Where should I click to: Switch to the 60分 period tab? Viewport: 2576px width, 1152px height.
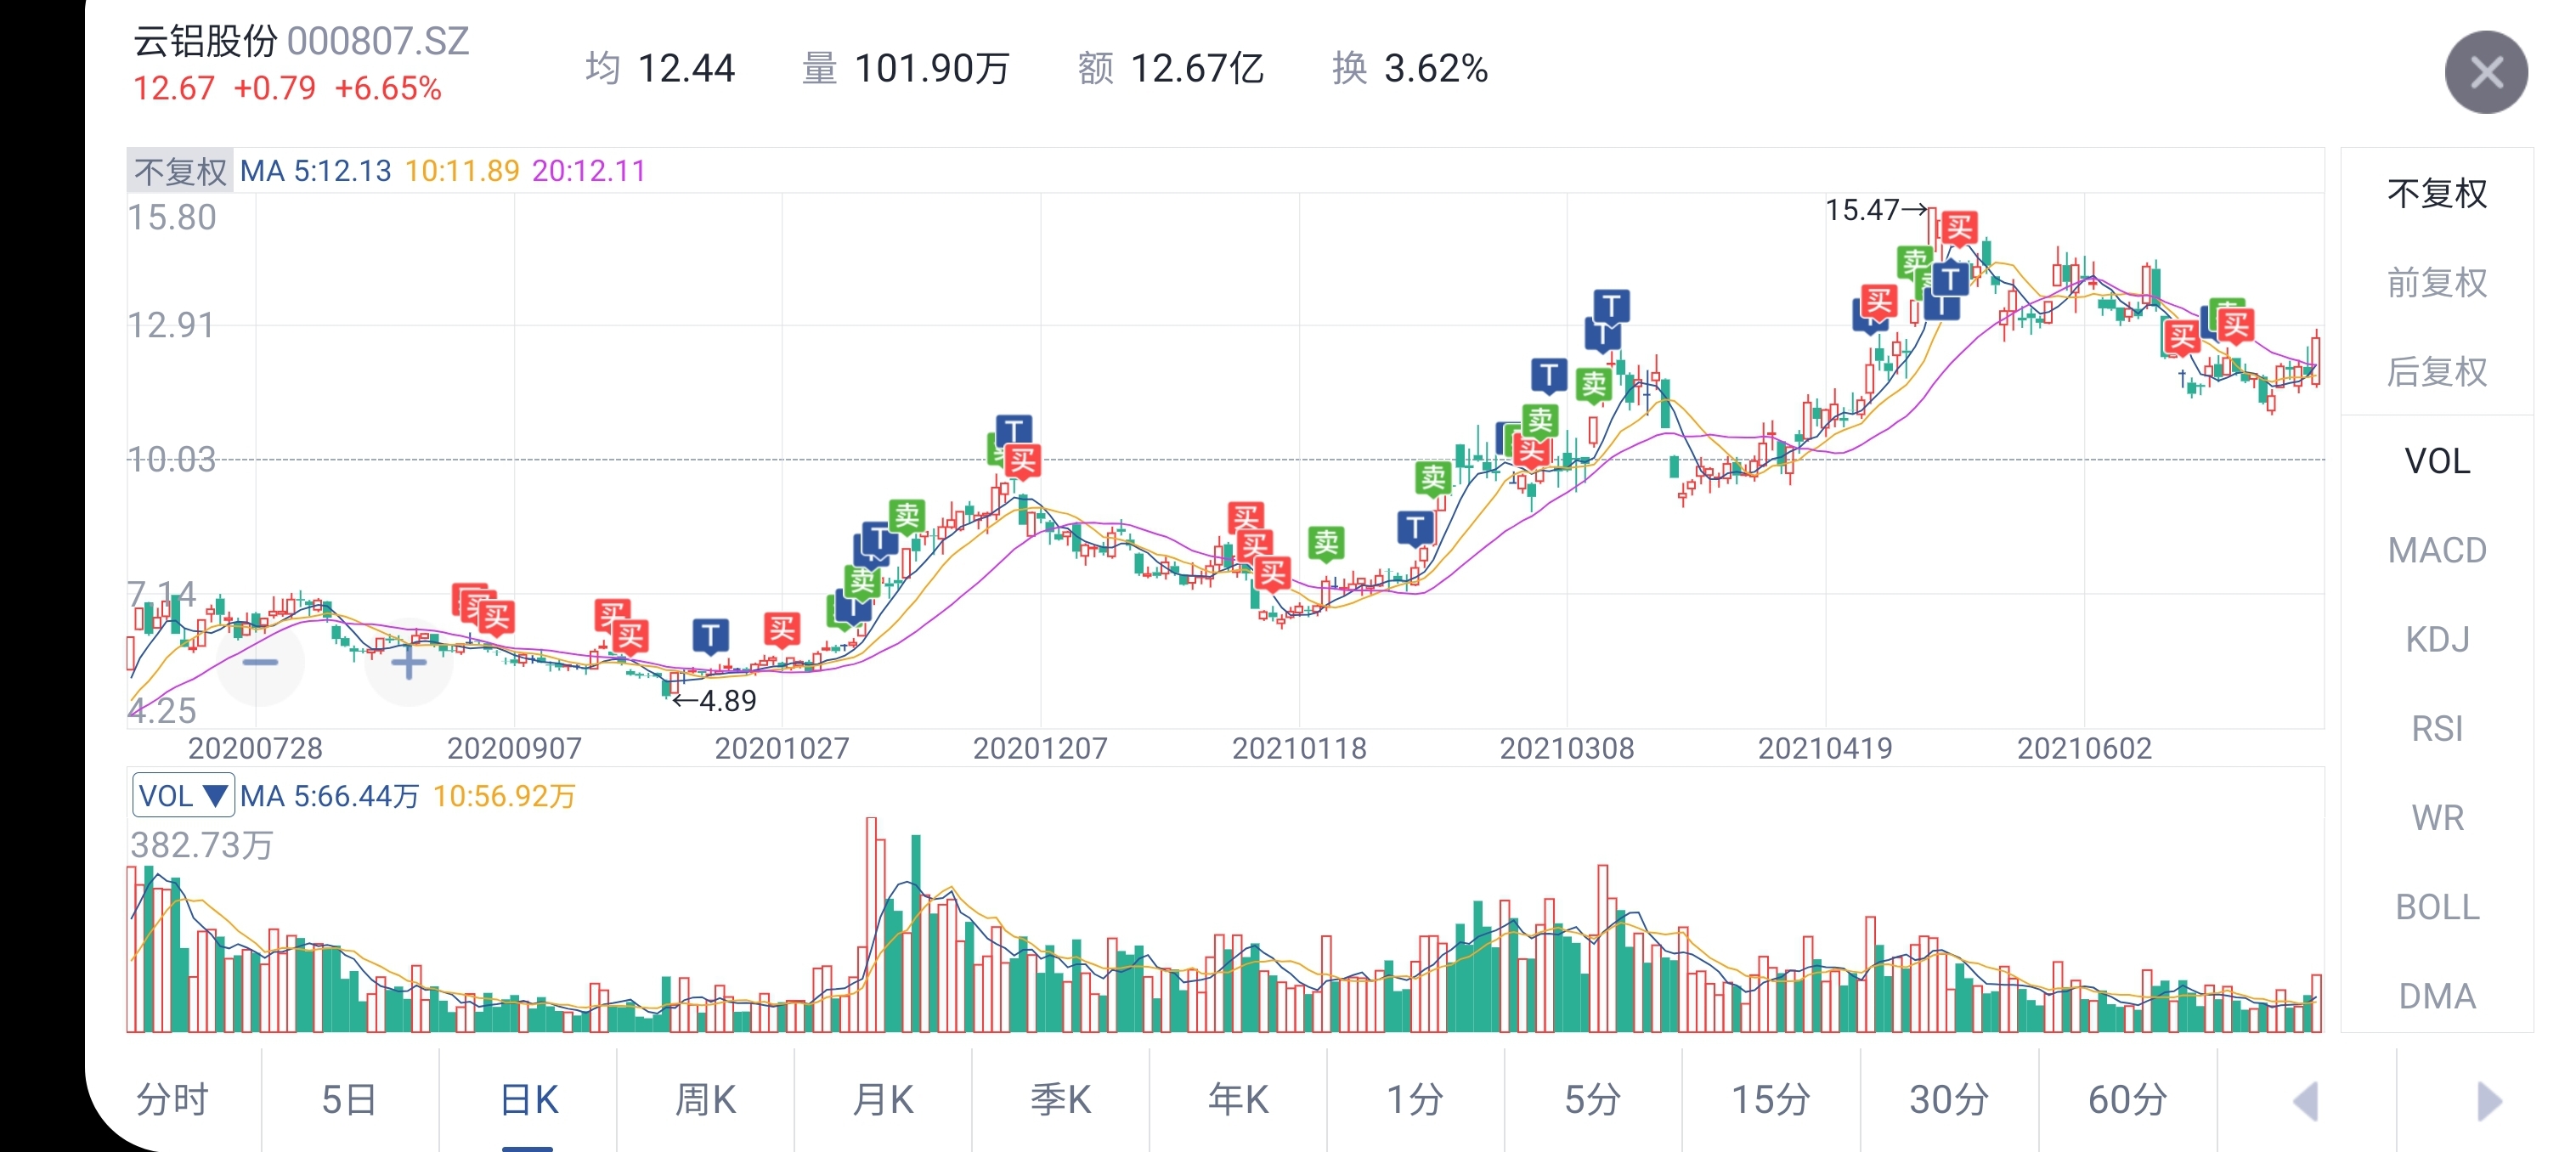pyautogui.click(x=2127, y=1100)
